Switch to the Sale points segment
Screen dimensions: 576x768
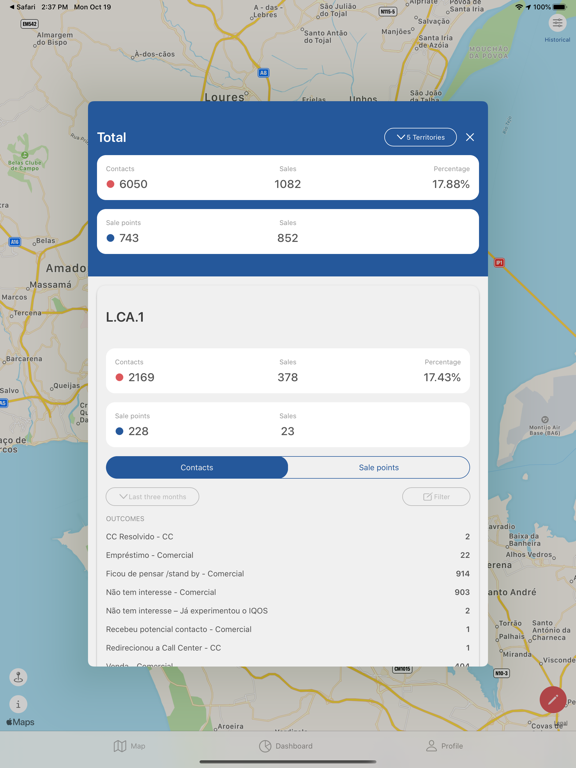click(379, 467)
